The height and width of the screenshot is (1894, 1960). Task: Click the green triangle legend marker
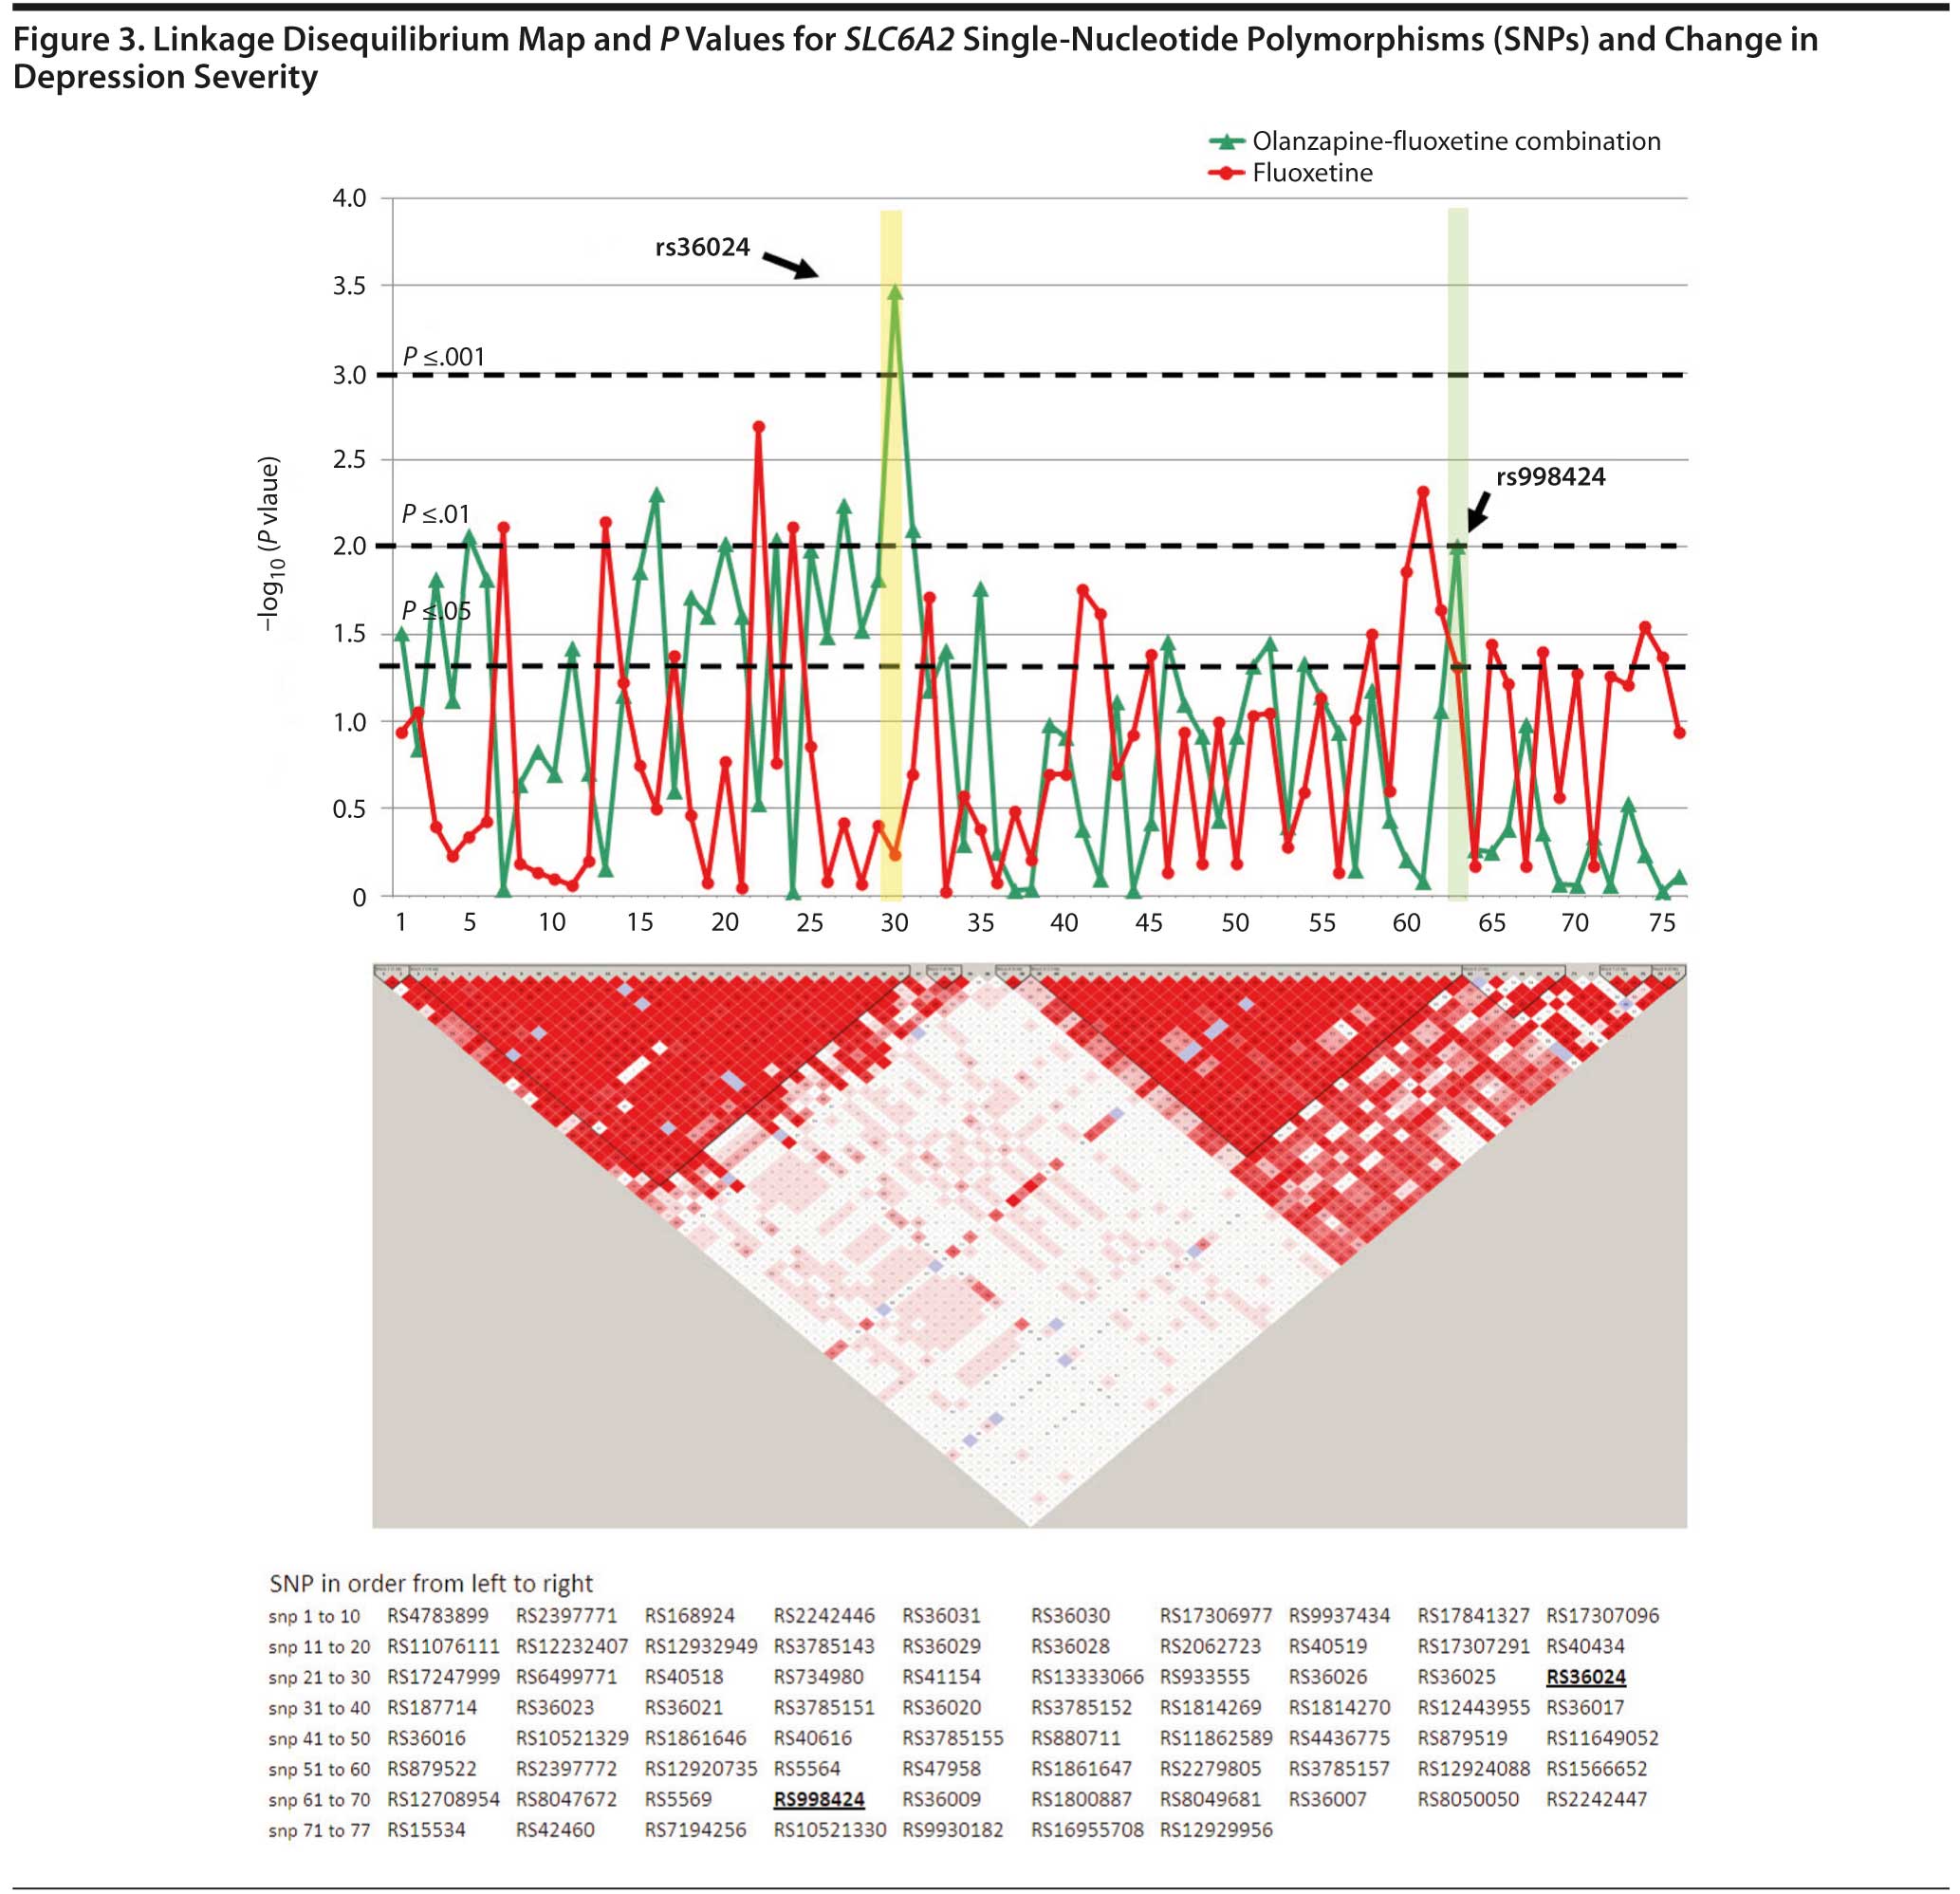pos(1227,142)
